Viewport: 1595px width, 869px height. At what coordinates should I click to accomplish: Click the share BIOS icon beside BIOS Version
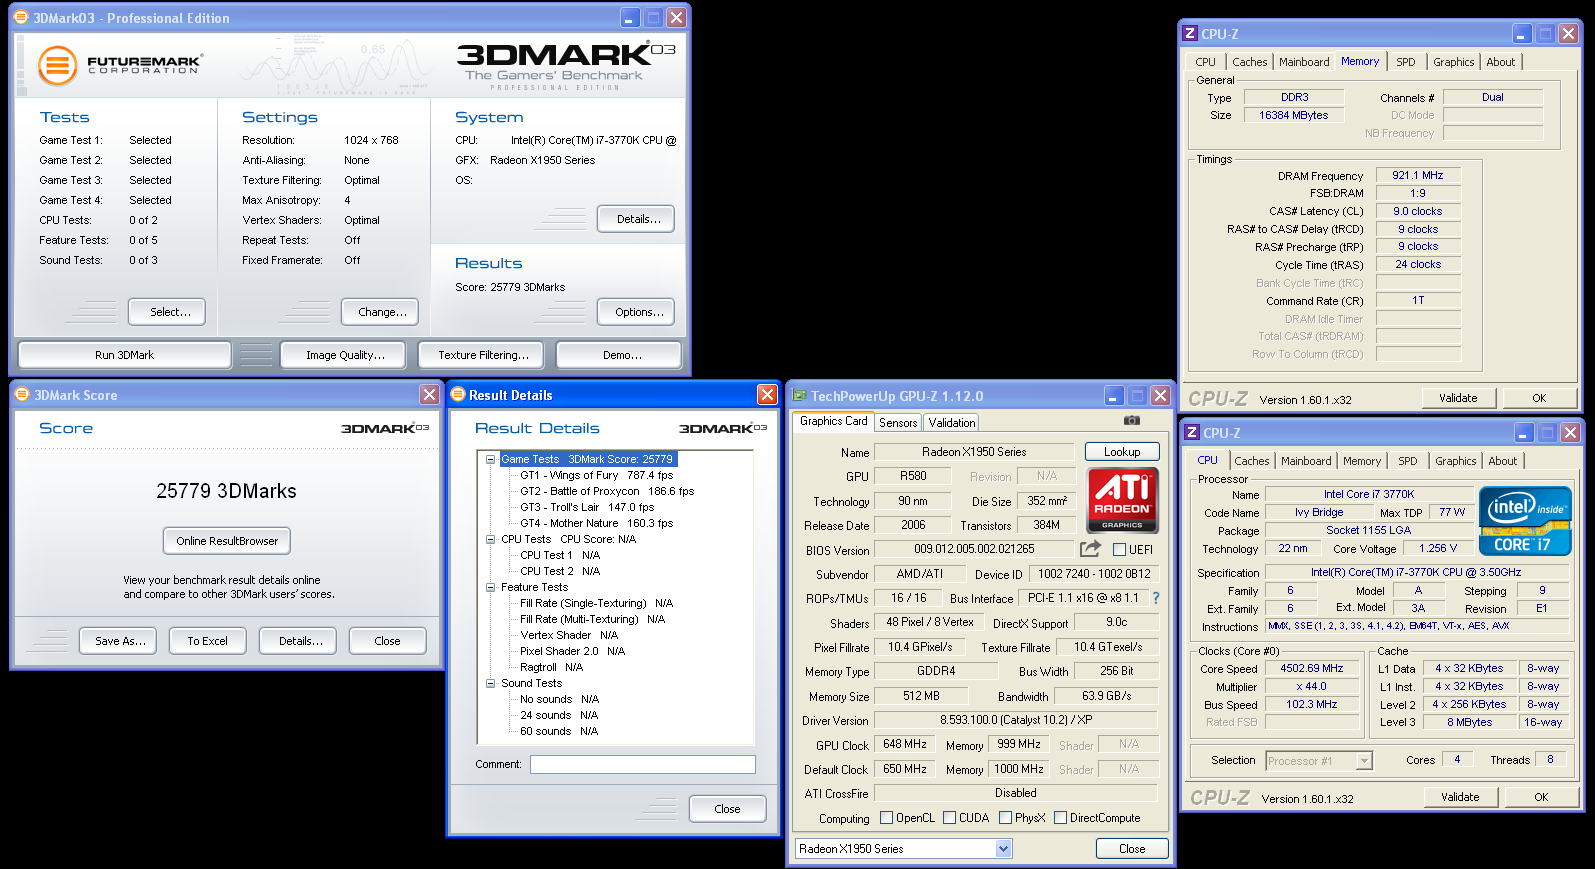(1090, 549)
